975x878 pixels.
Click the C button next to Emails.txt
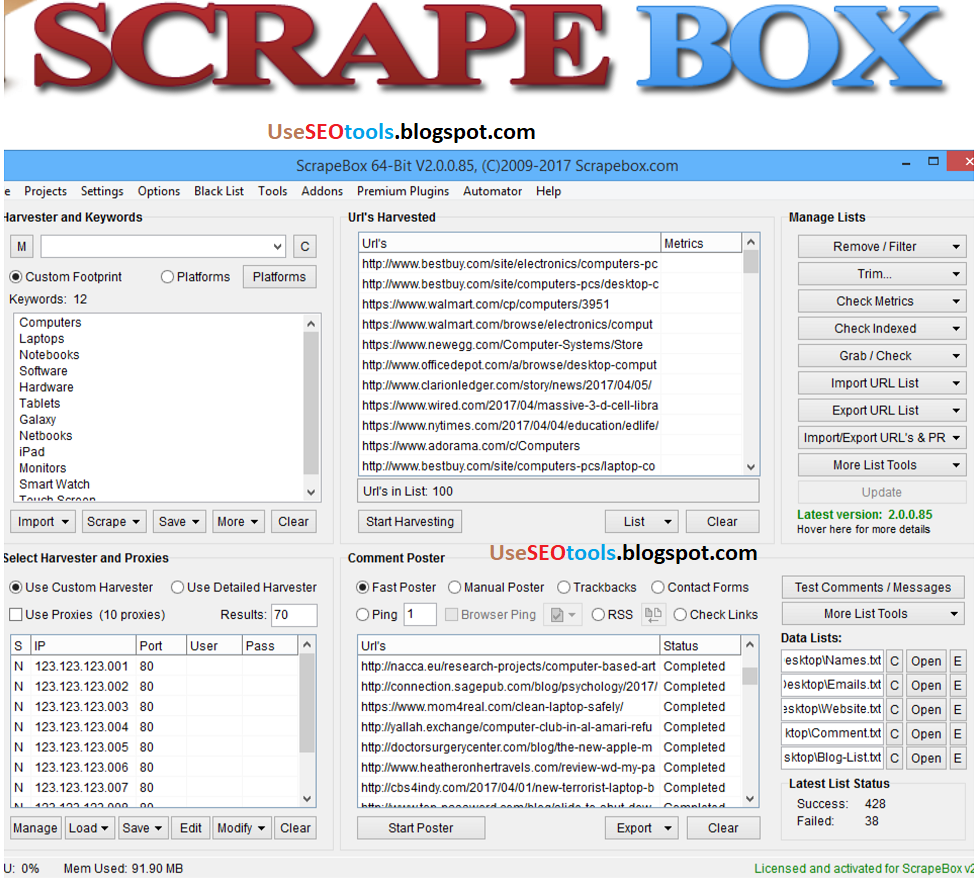pos(894,685)
